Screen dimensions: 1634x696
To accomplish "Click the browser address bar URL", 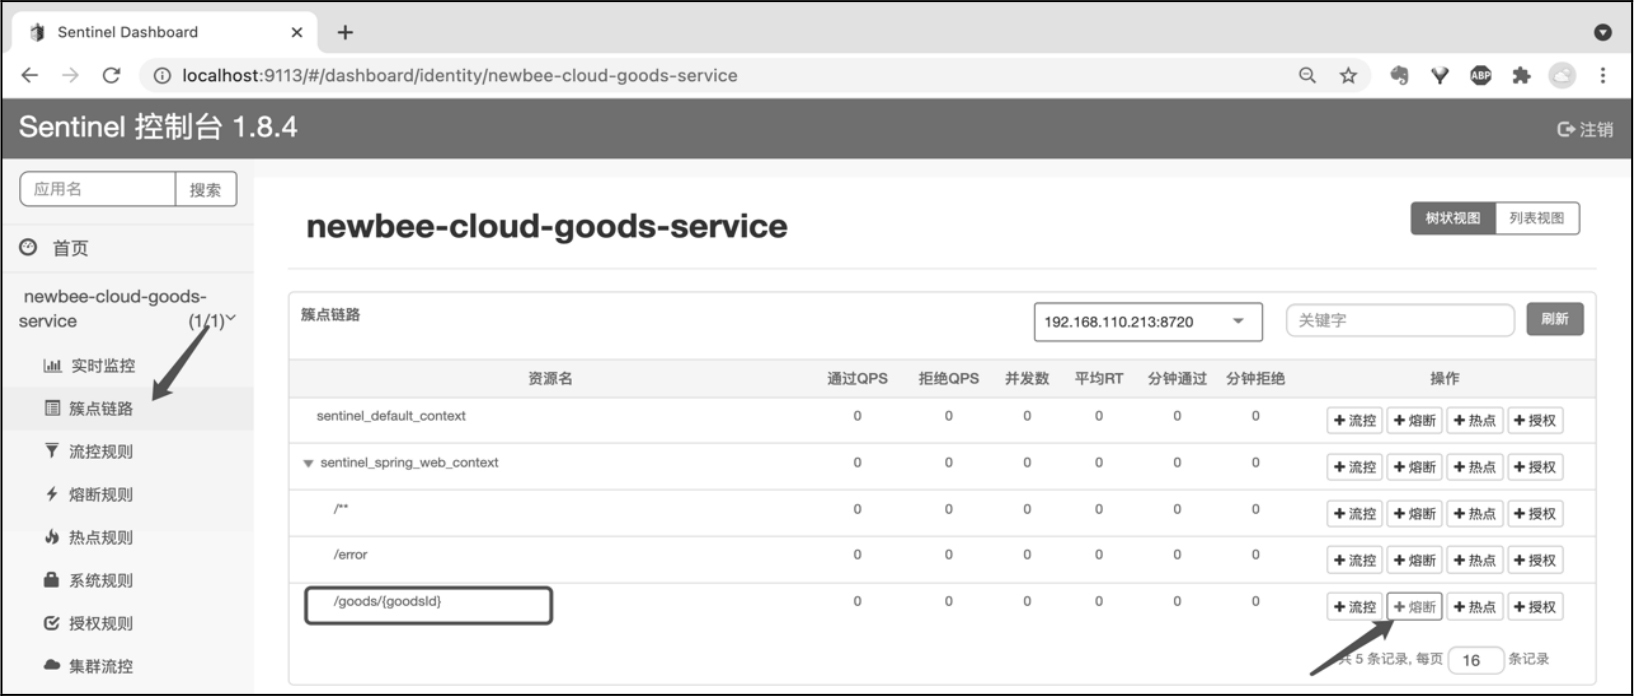I will 460,75.
